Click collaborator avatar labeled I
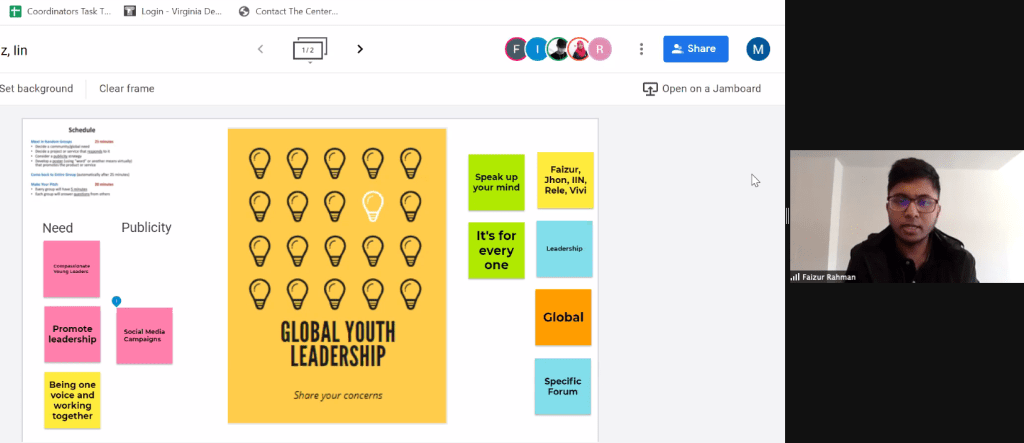Viewport: 1024px width, 443px height. (537, 49)
